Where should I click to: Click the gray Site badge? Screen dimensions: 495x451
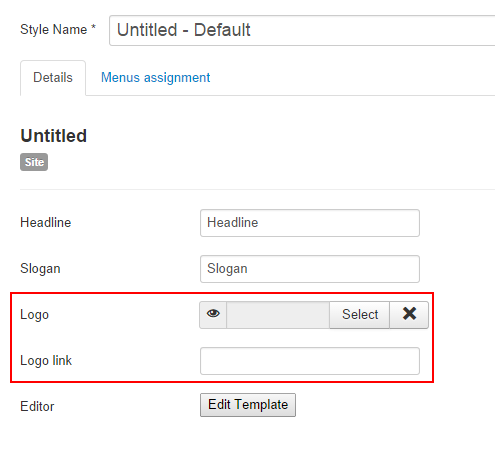click(x=34, y=162)
